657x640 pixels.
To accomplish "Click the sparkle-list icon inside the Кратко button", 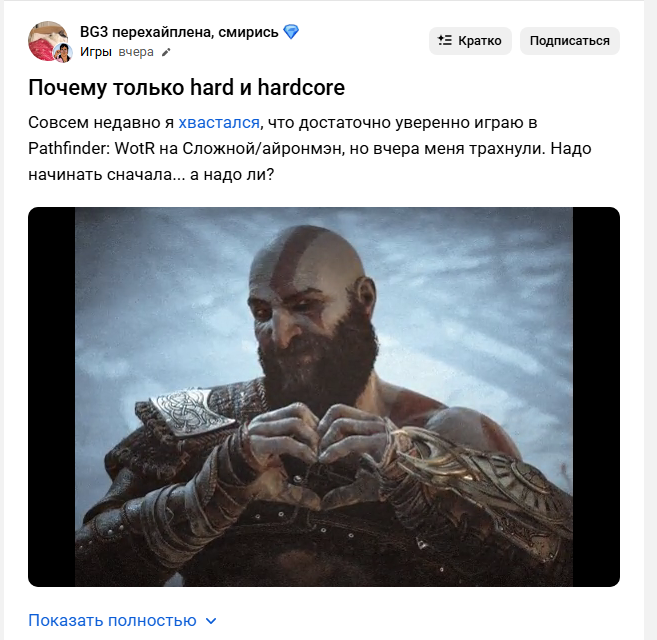I will [445, 40].
